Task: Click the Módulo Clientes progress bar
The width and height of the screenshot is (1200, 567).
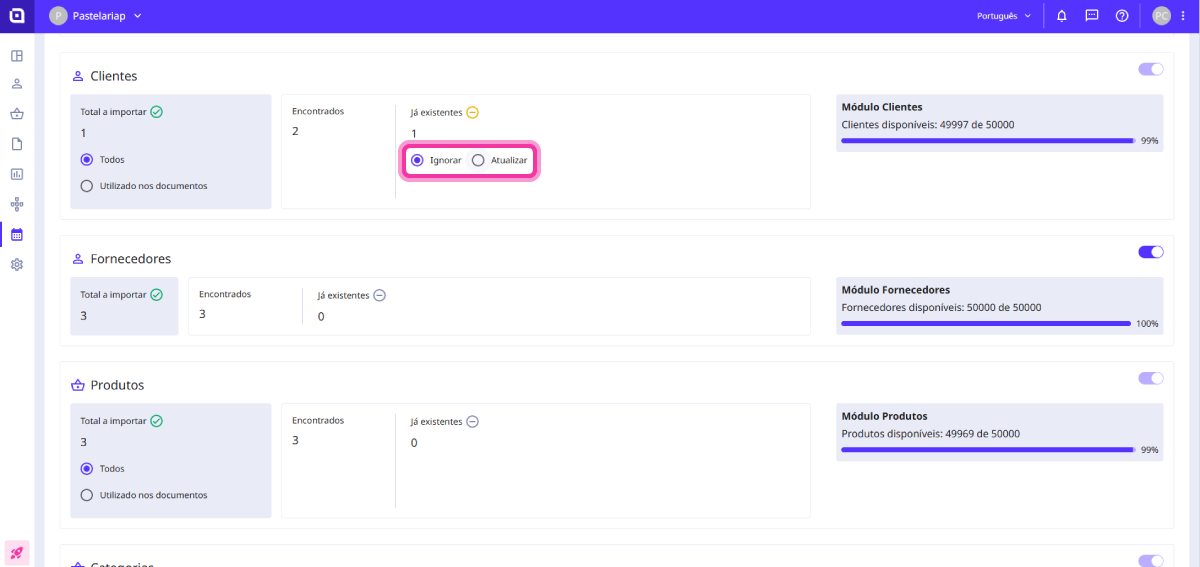Action: tap(988, 141)
